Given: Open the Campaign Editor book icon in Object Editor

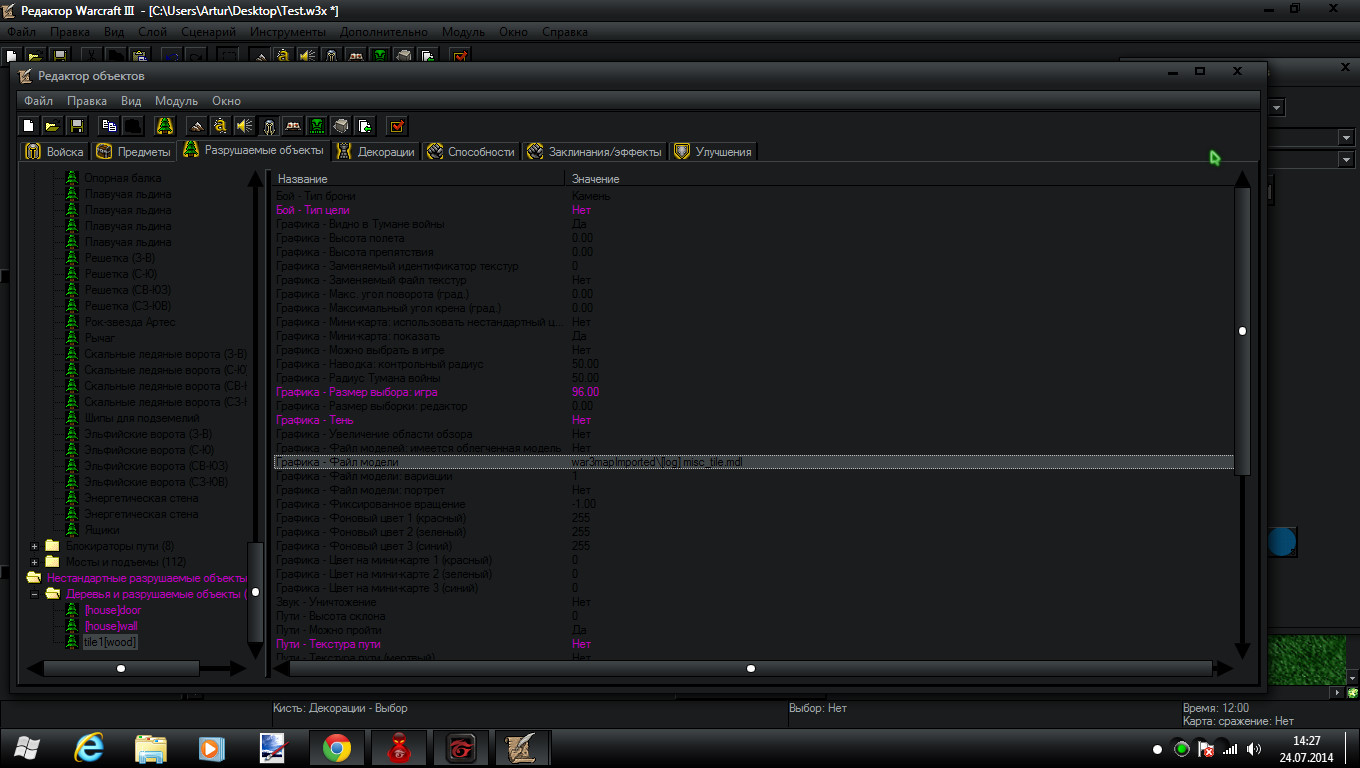Looking at the screenshot, I should coord(293,126).
